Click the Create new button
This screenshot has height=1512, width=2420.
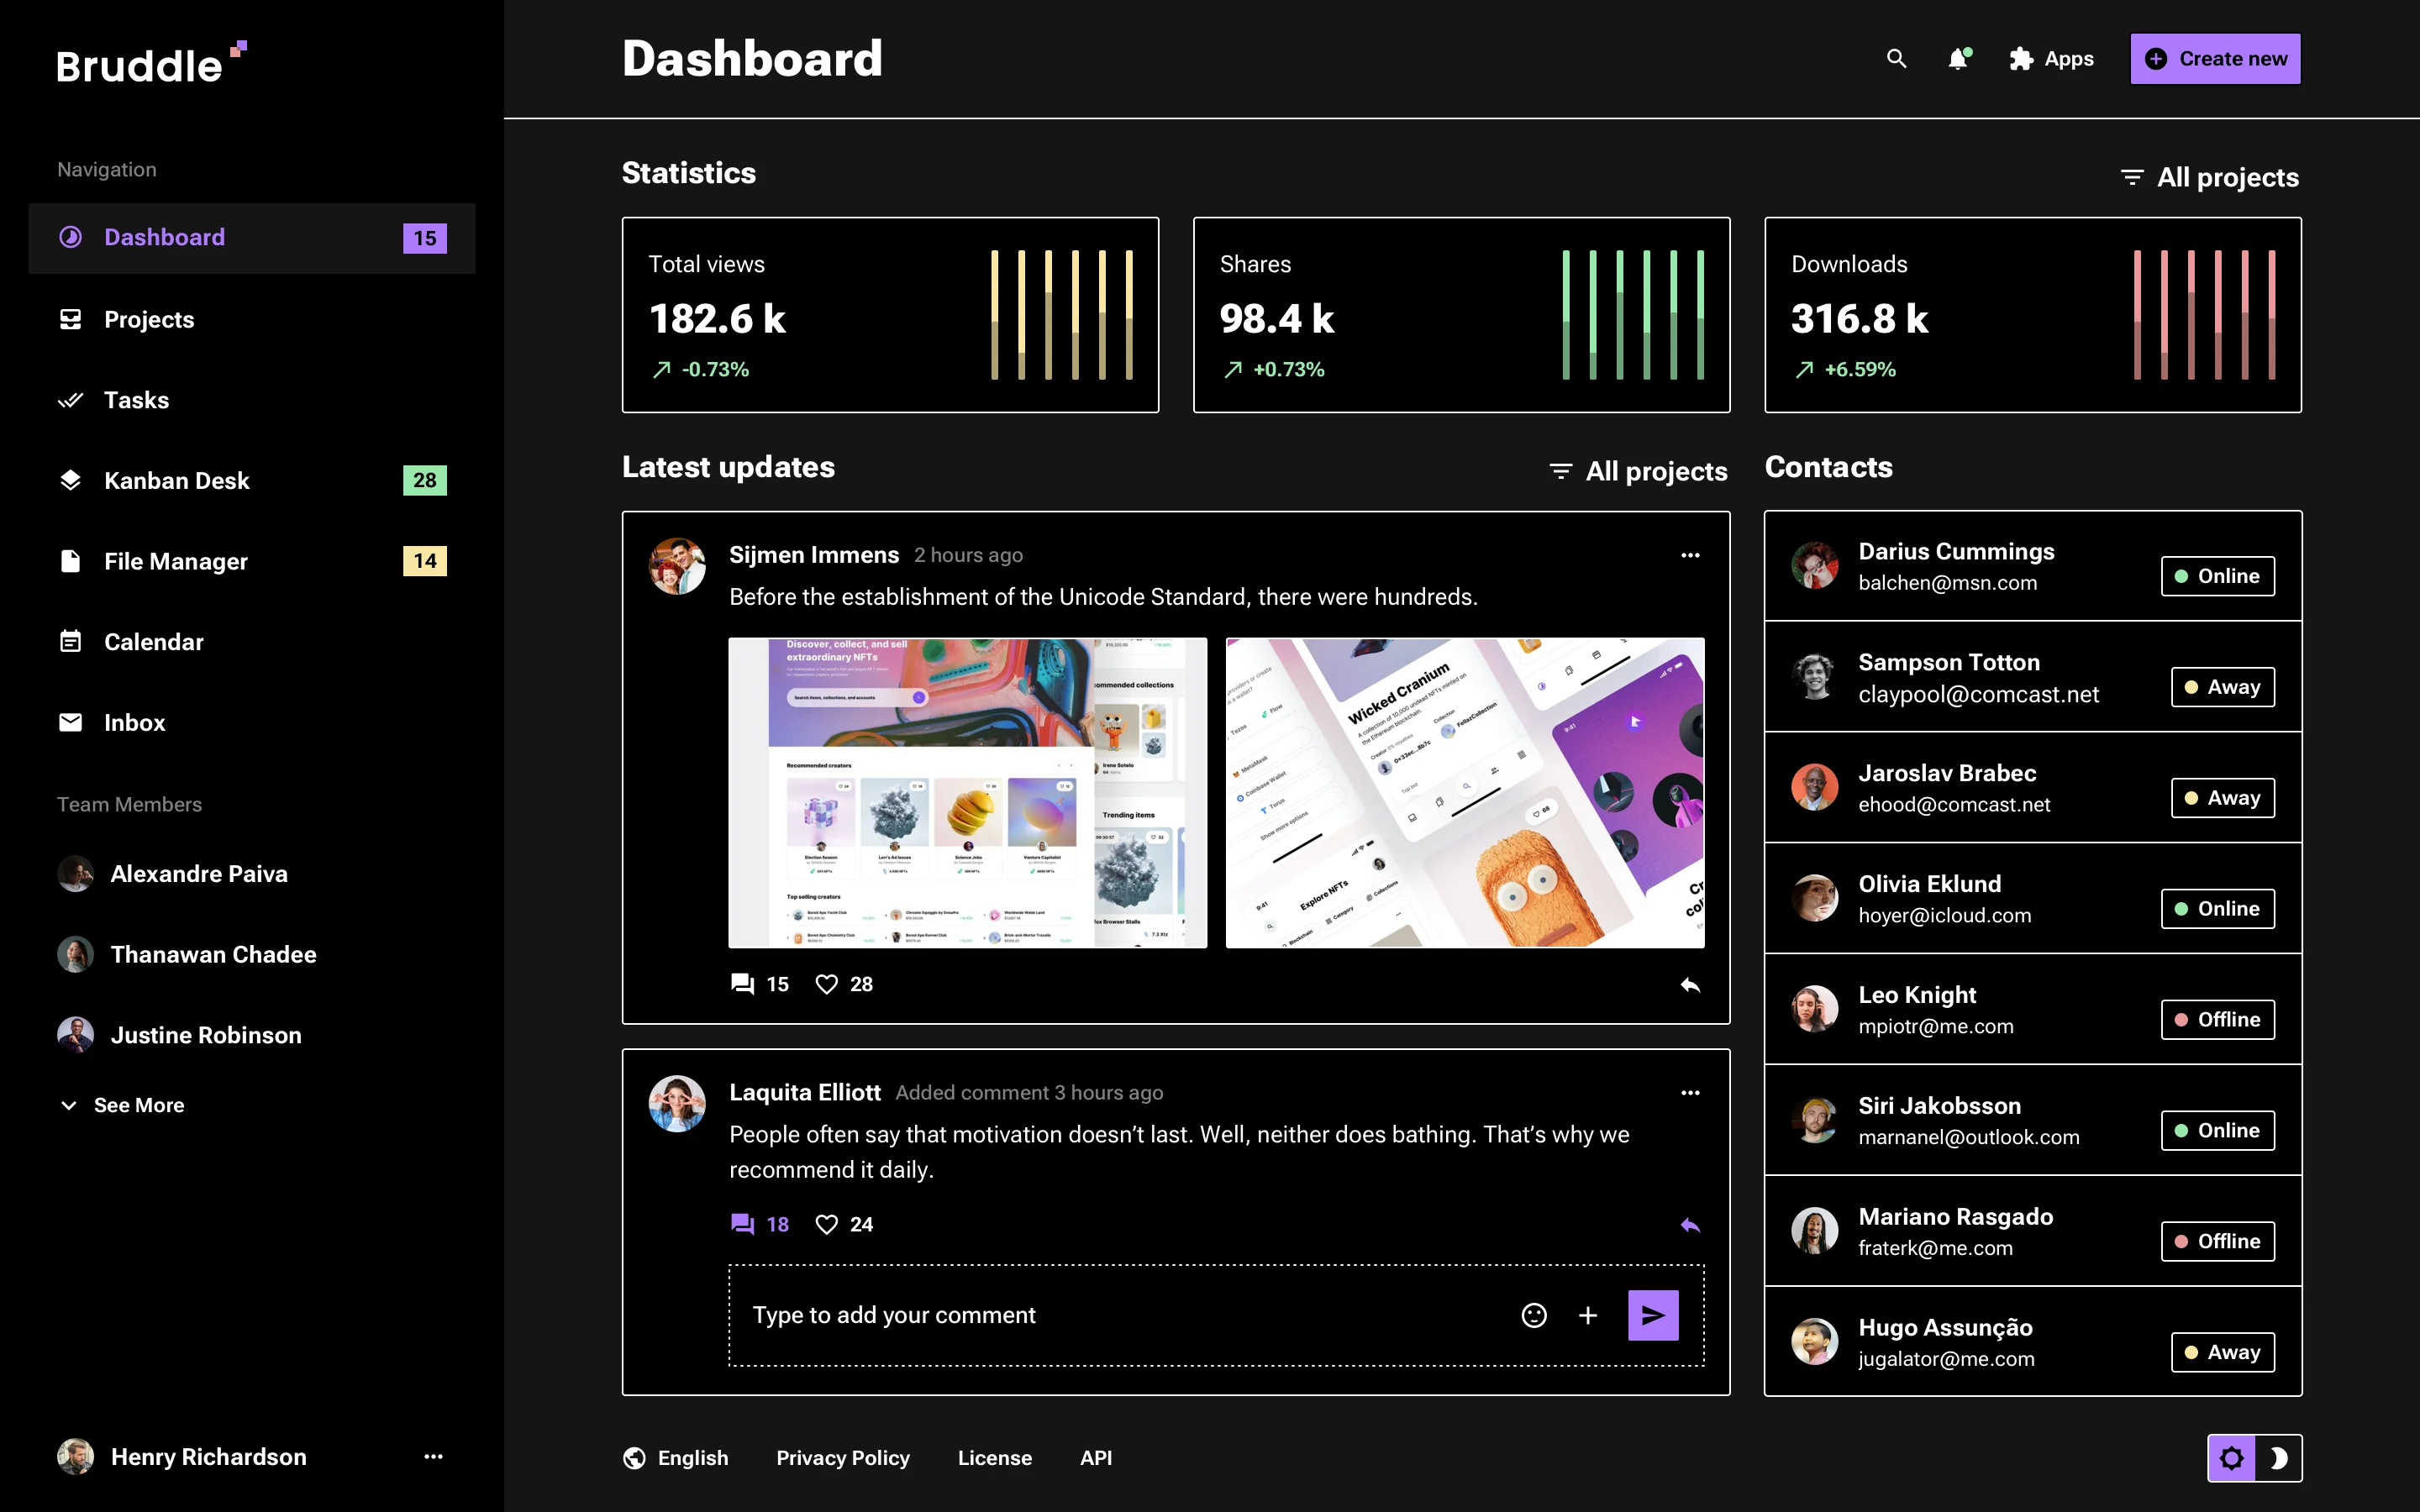pos(2215,59)
